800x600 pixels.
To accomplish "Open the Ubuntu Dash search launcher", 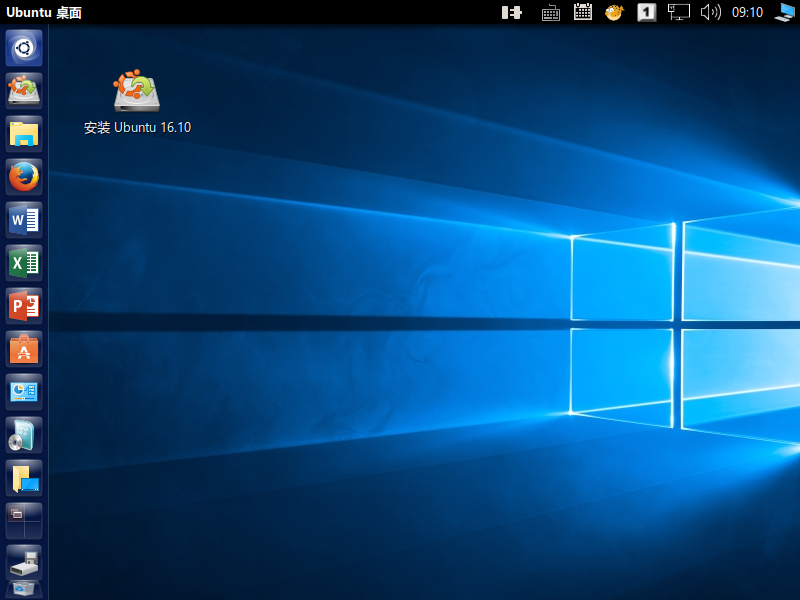I will [x=24, y=48].
